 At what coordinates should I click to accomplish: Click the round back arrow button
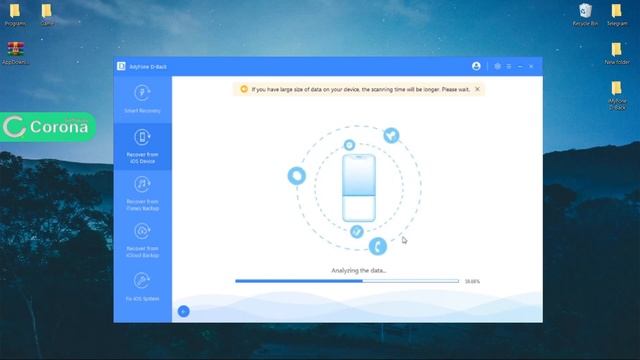184,311
